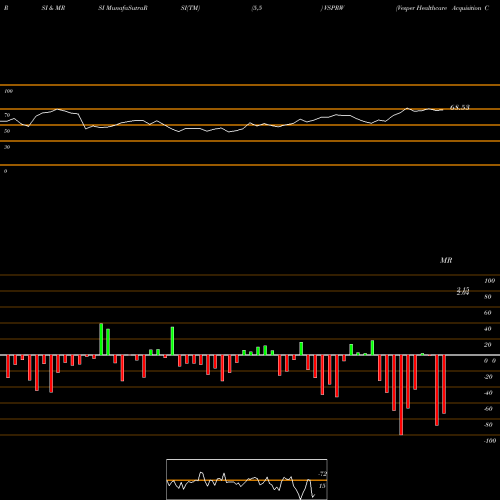Click the '-20' label on MR axis
The image size is (500, 500).
488,377
